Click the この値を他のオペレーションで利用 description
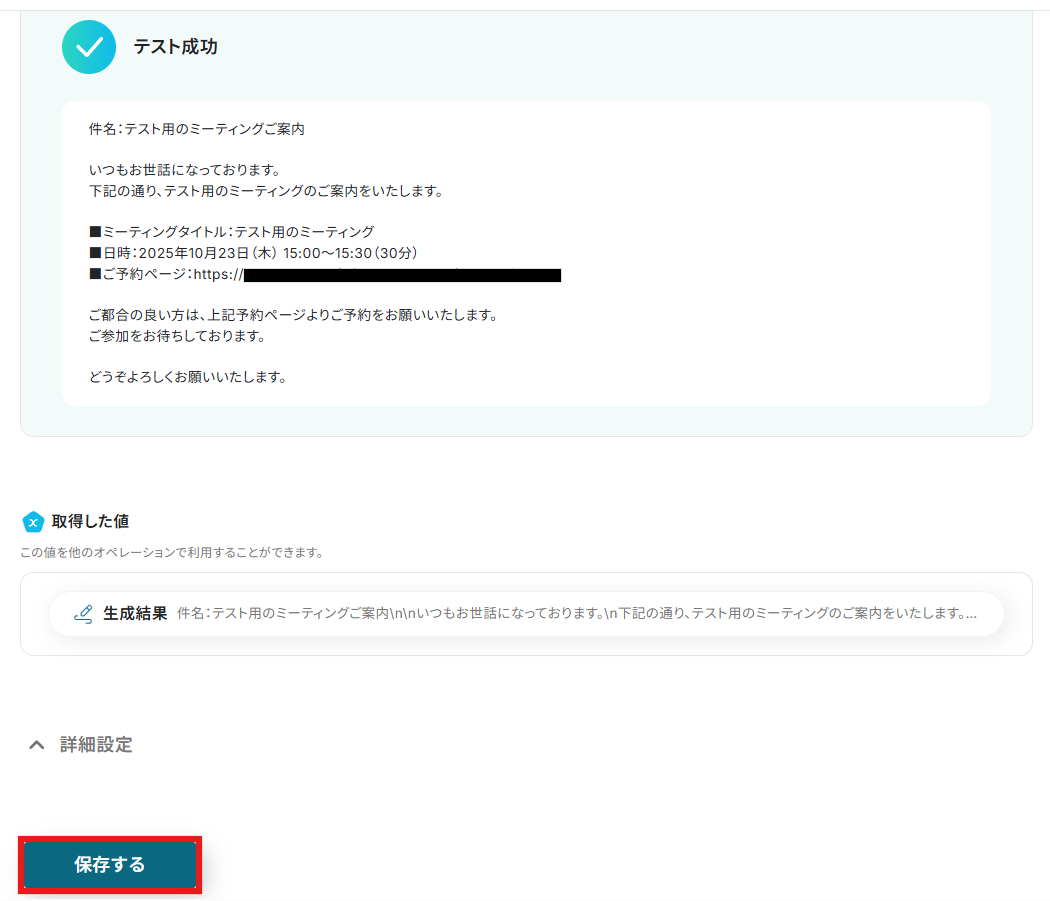This screenshot has width=1050, height=901. [172, 553]
